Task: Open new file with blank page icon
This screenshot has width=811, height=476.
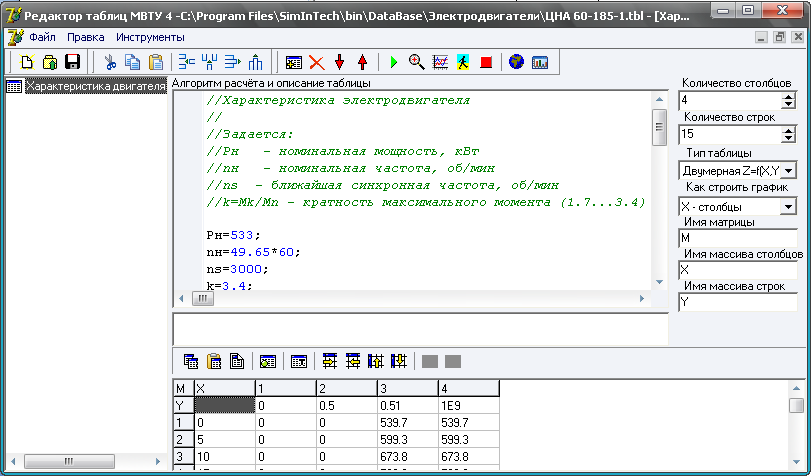Action: 24,62
